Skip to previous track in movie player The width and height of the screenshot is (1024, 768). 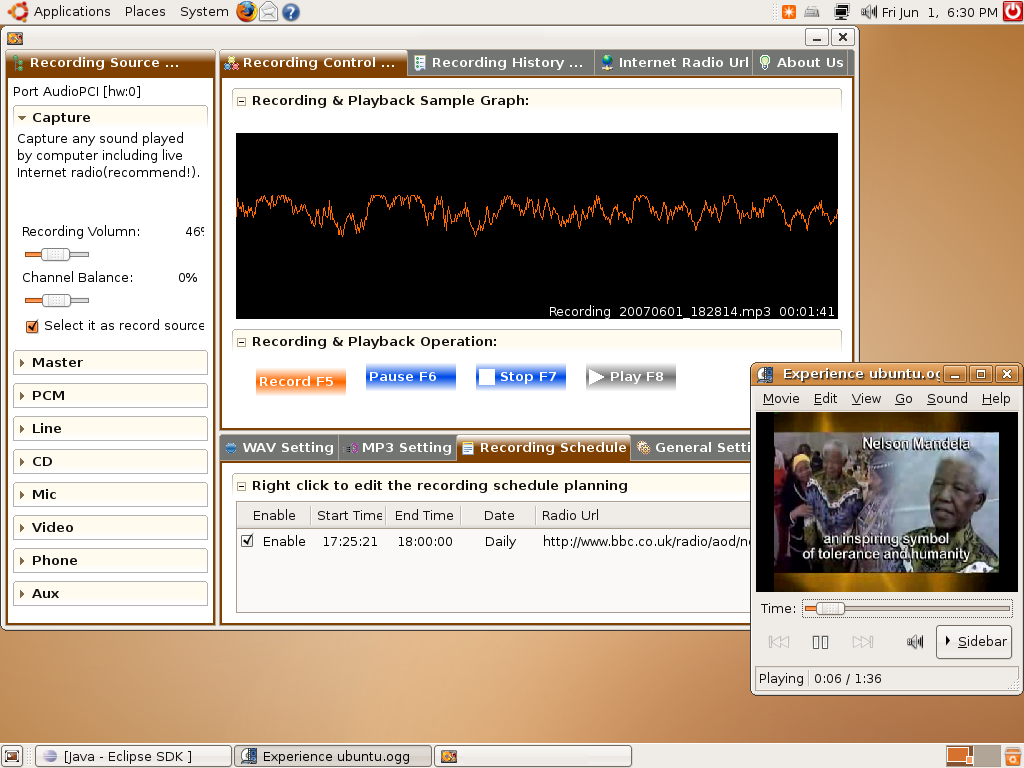pos(778,642)
